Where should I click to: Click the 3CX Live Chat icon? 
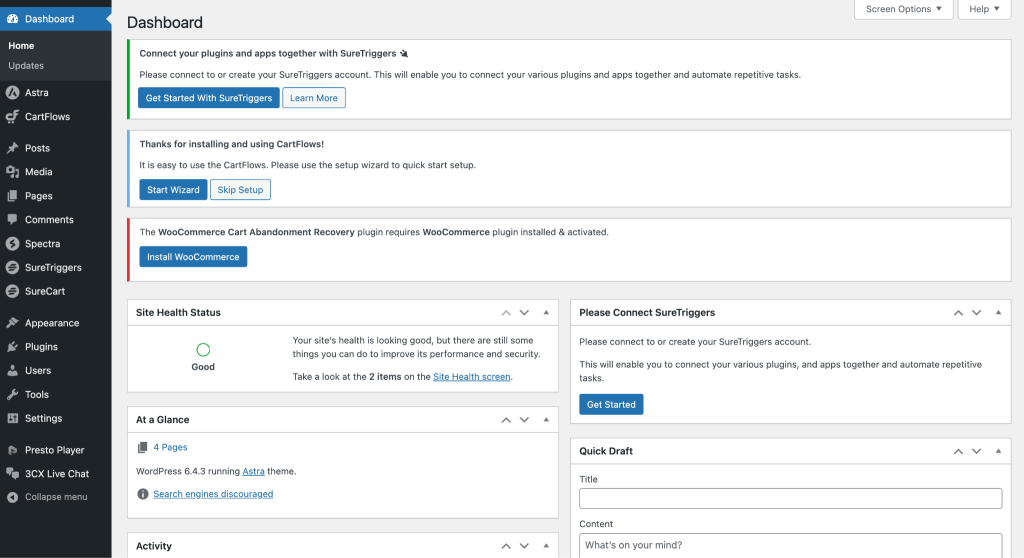tap(12, 474)
